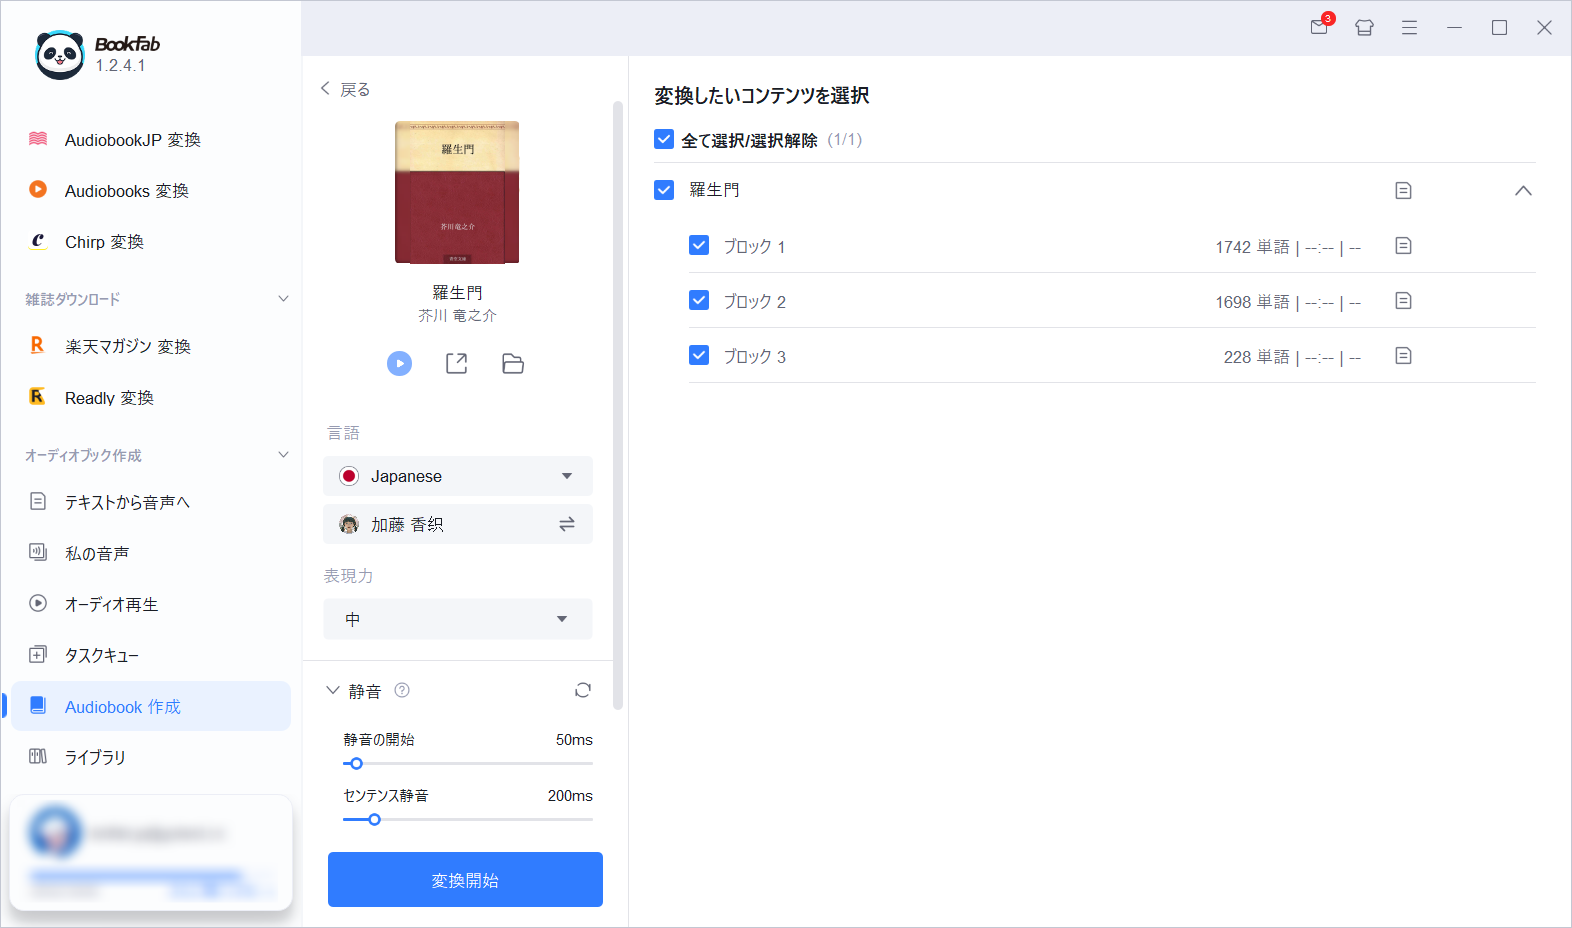1572x928 pixels.
Task: Click the ブロック 1 label
Action: pyautogui.click(x=755, y=246)
